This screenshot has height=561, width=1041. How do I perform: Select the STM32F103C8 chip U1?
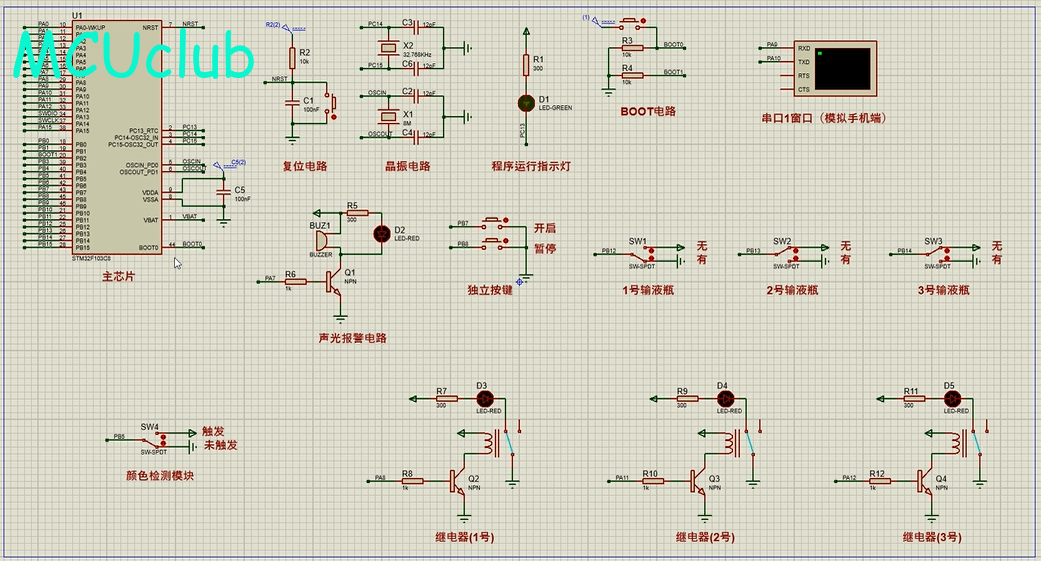pyautogui.click(x=116, y=137)
